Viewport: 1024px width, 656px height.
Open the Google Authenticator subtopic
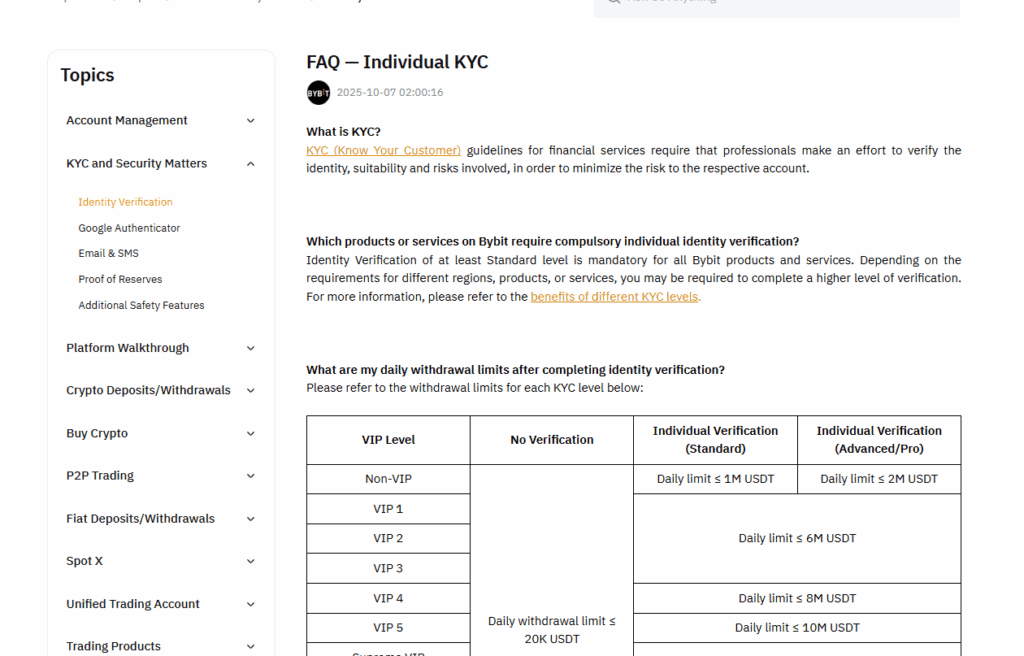[129, 228]
